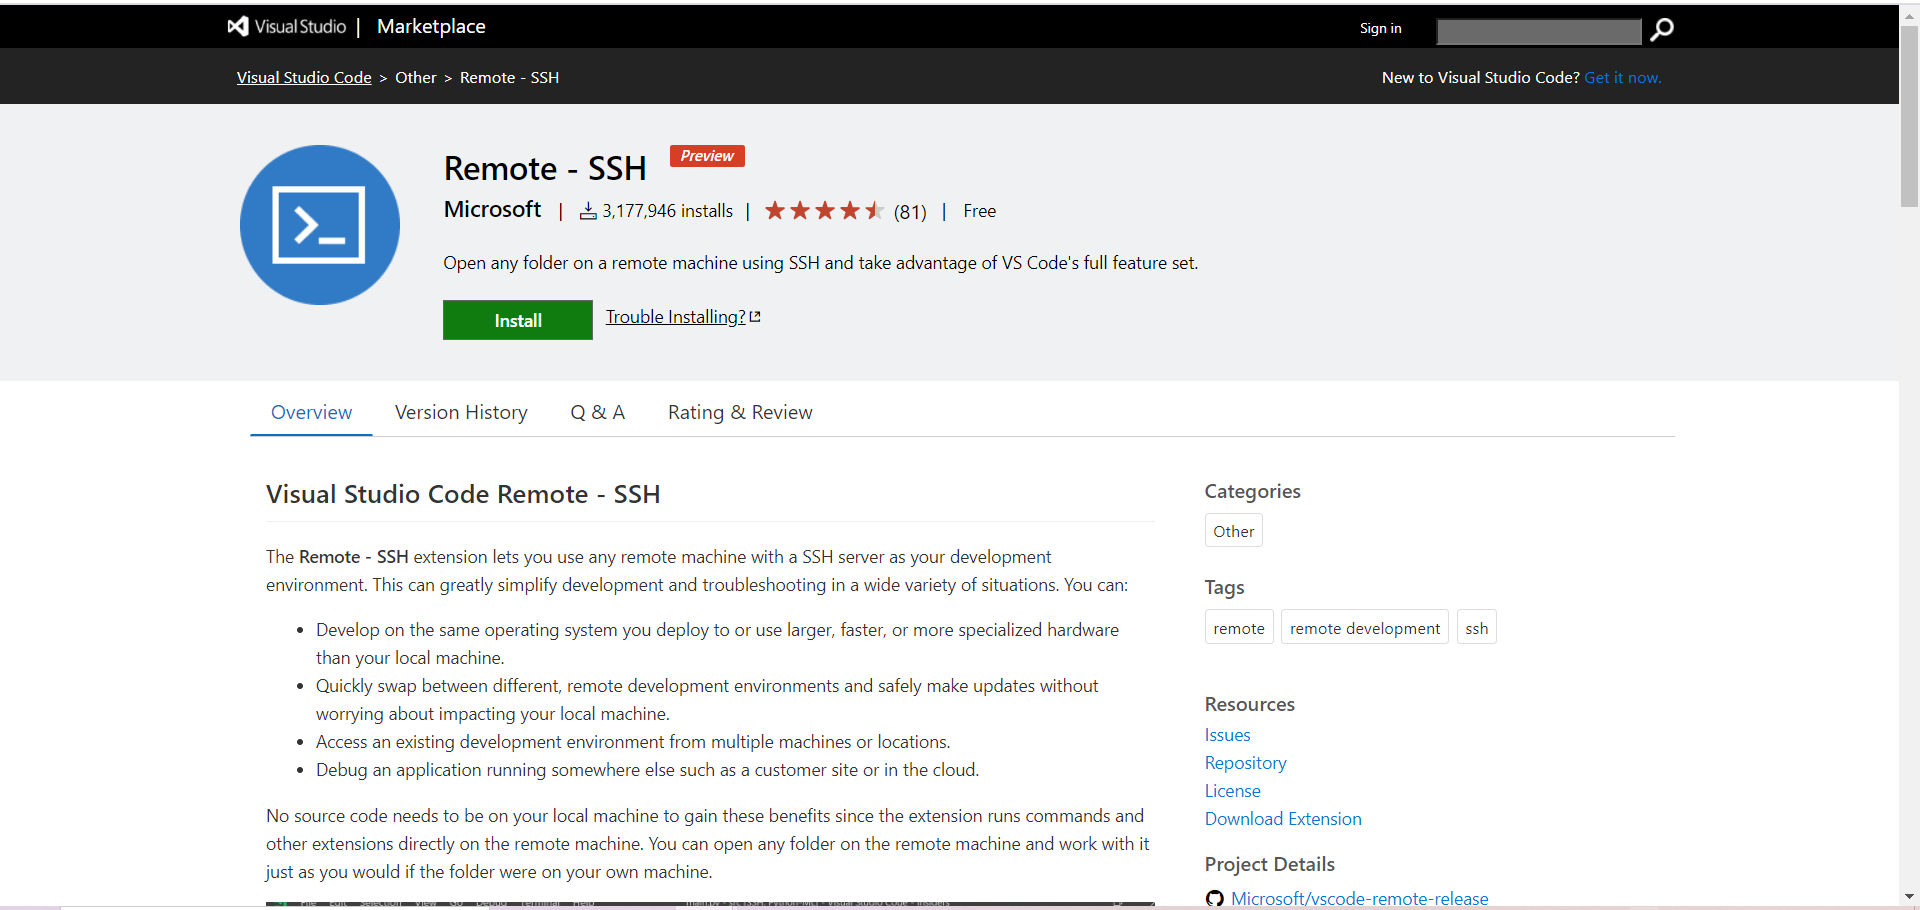Click the green Install button
The height and width of the screenshot is (910, 1920).
517,320
